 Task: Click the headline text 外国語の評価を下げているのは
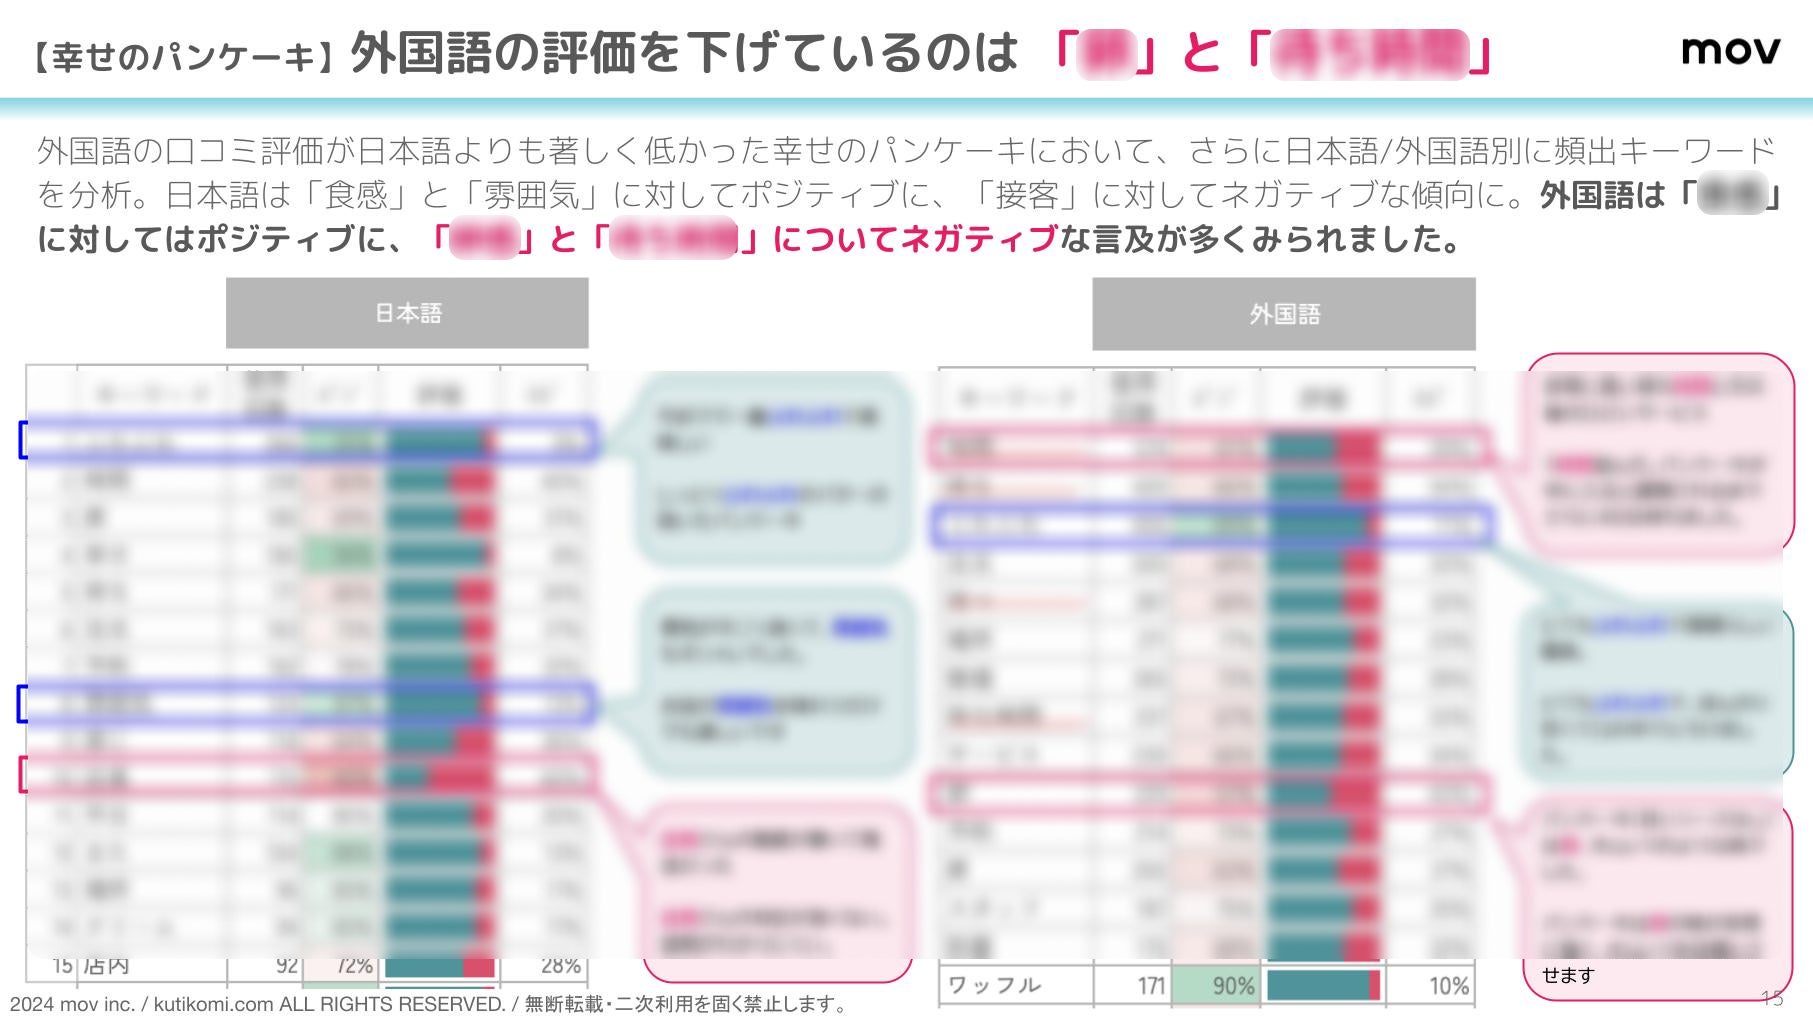click(684, 53)
